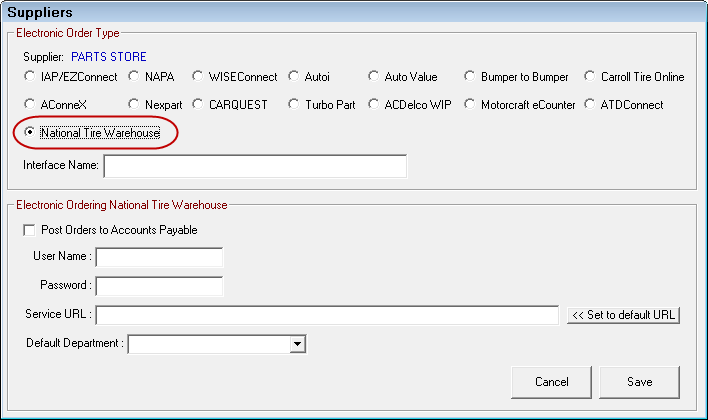Viewport: 708px width, 420px height.
Task: Select the Turbo Part option
Action: tap(294, 104)
